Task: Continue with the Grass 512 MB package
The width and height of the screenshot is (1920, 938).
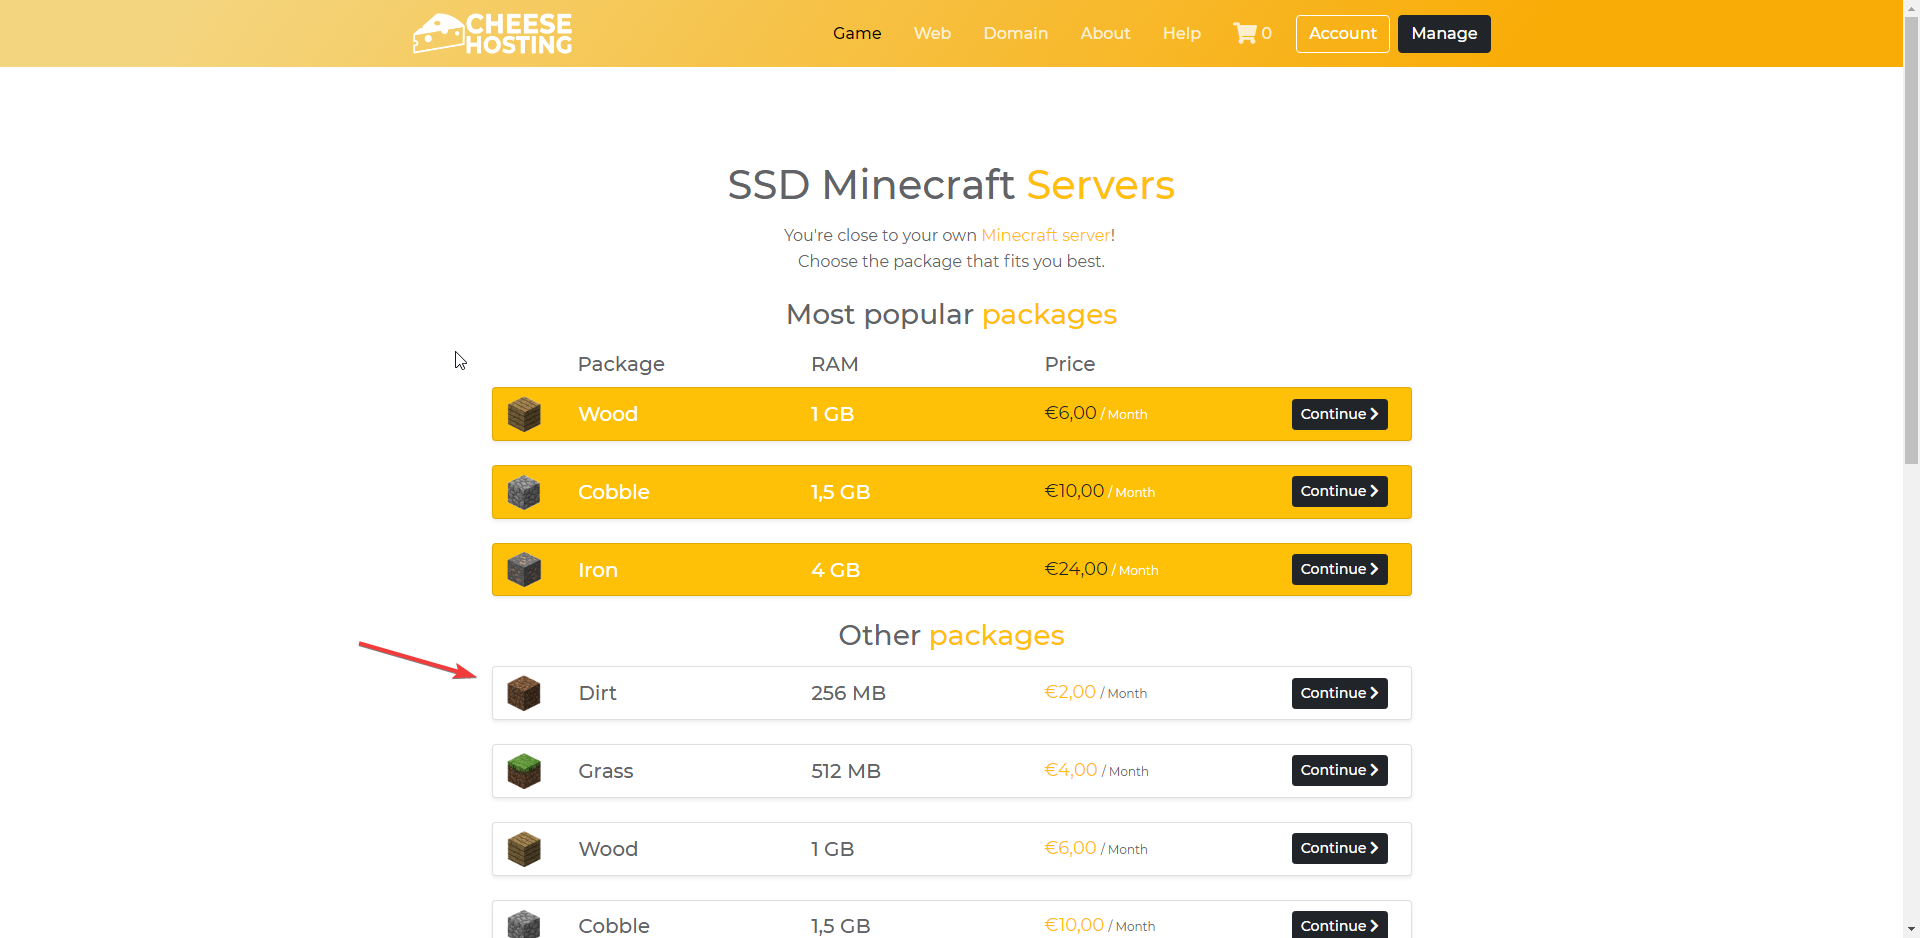Action: point(1339,770)
